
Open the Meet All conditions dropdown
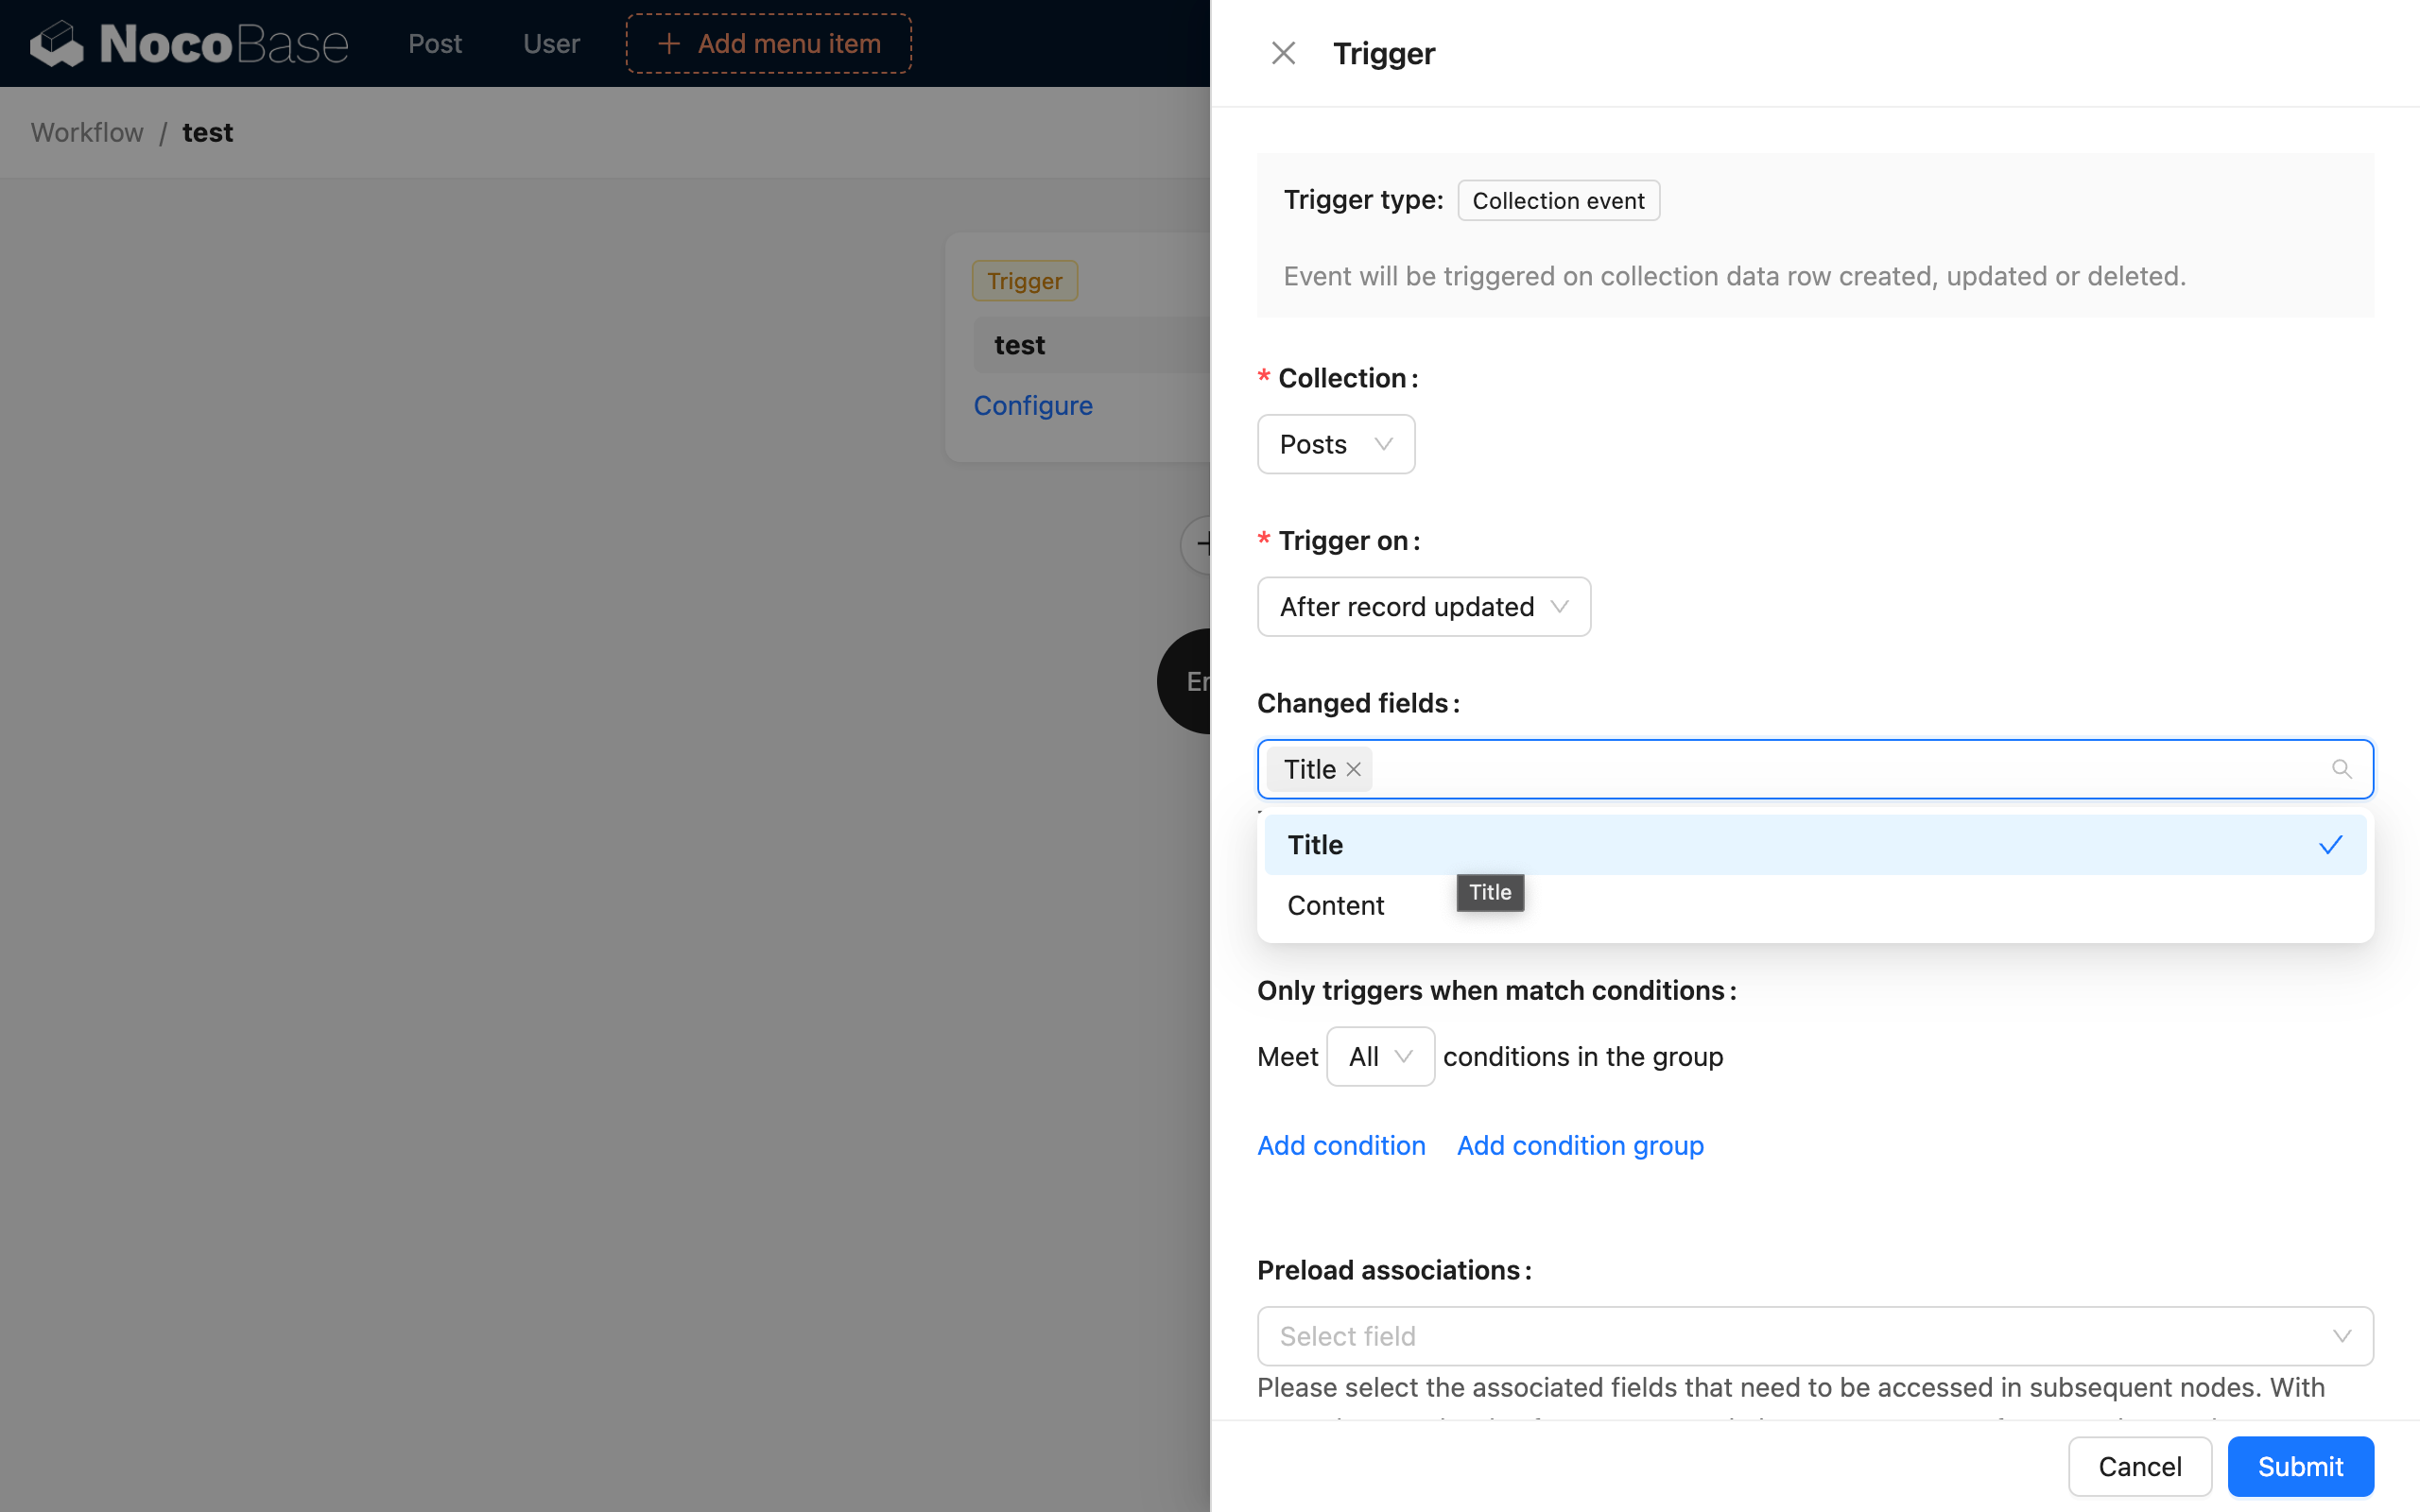pyautogui.click(x=1379, y=1056)
